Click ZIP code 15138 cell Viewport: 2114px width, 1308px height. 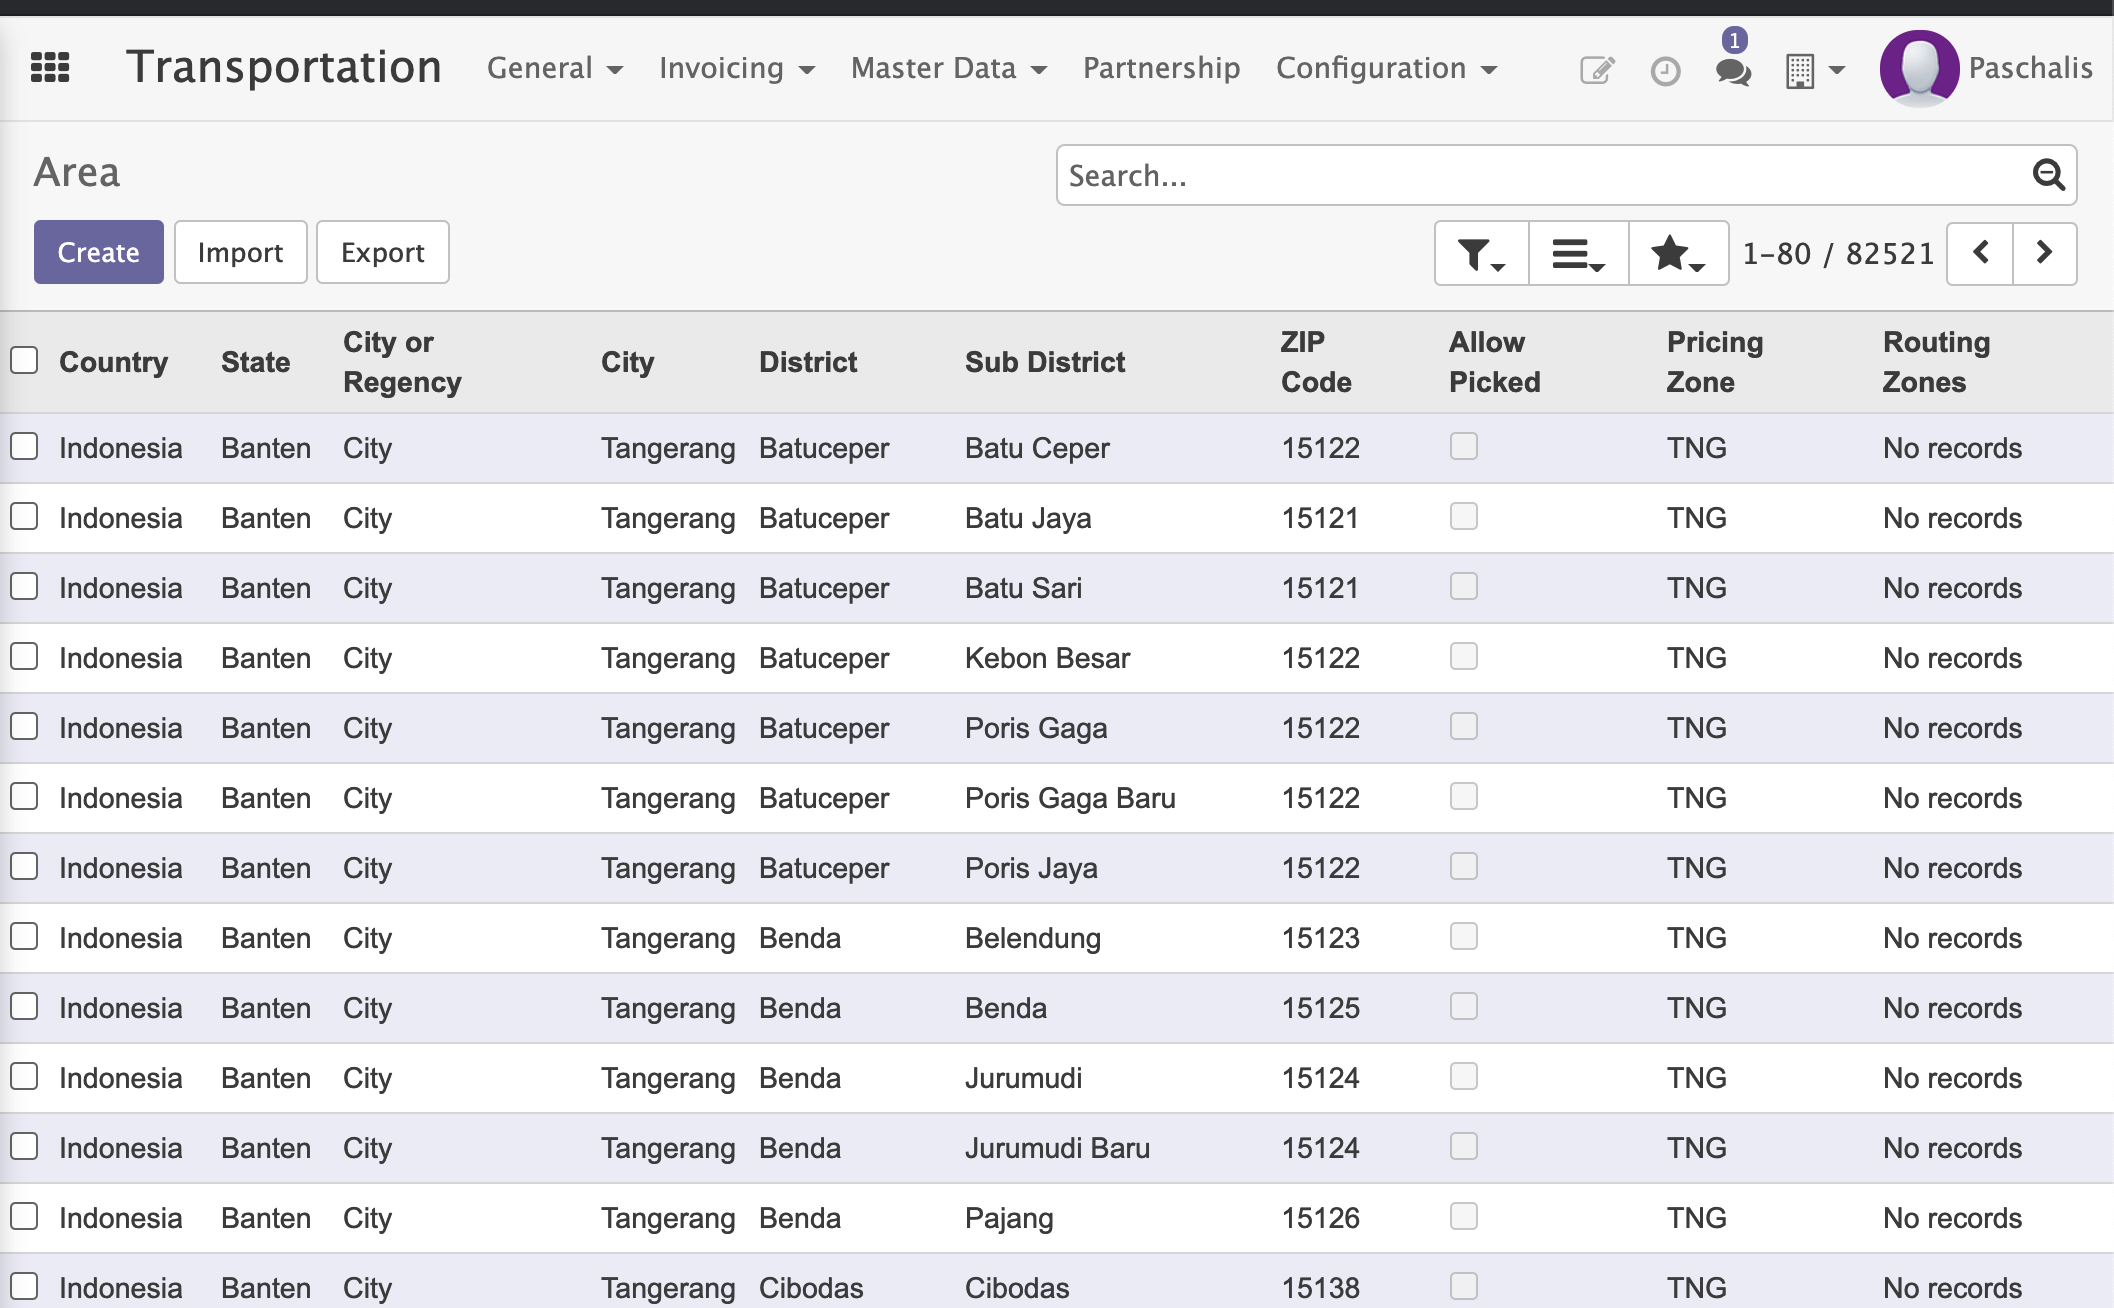[1320, 1288]
